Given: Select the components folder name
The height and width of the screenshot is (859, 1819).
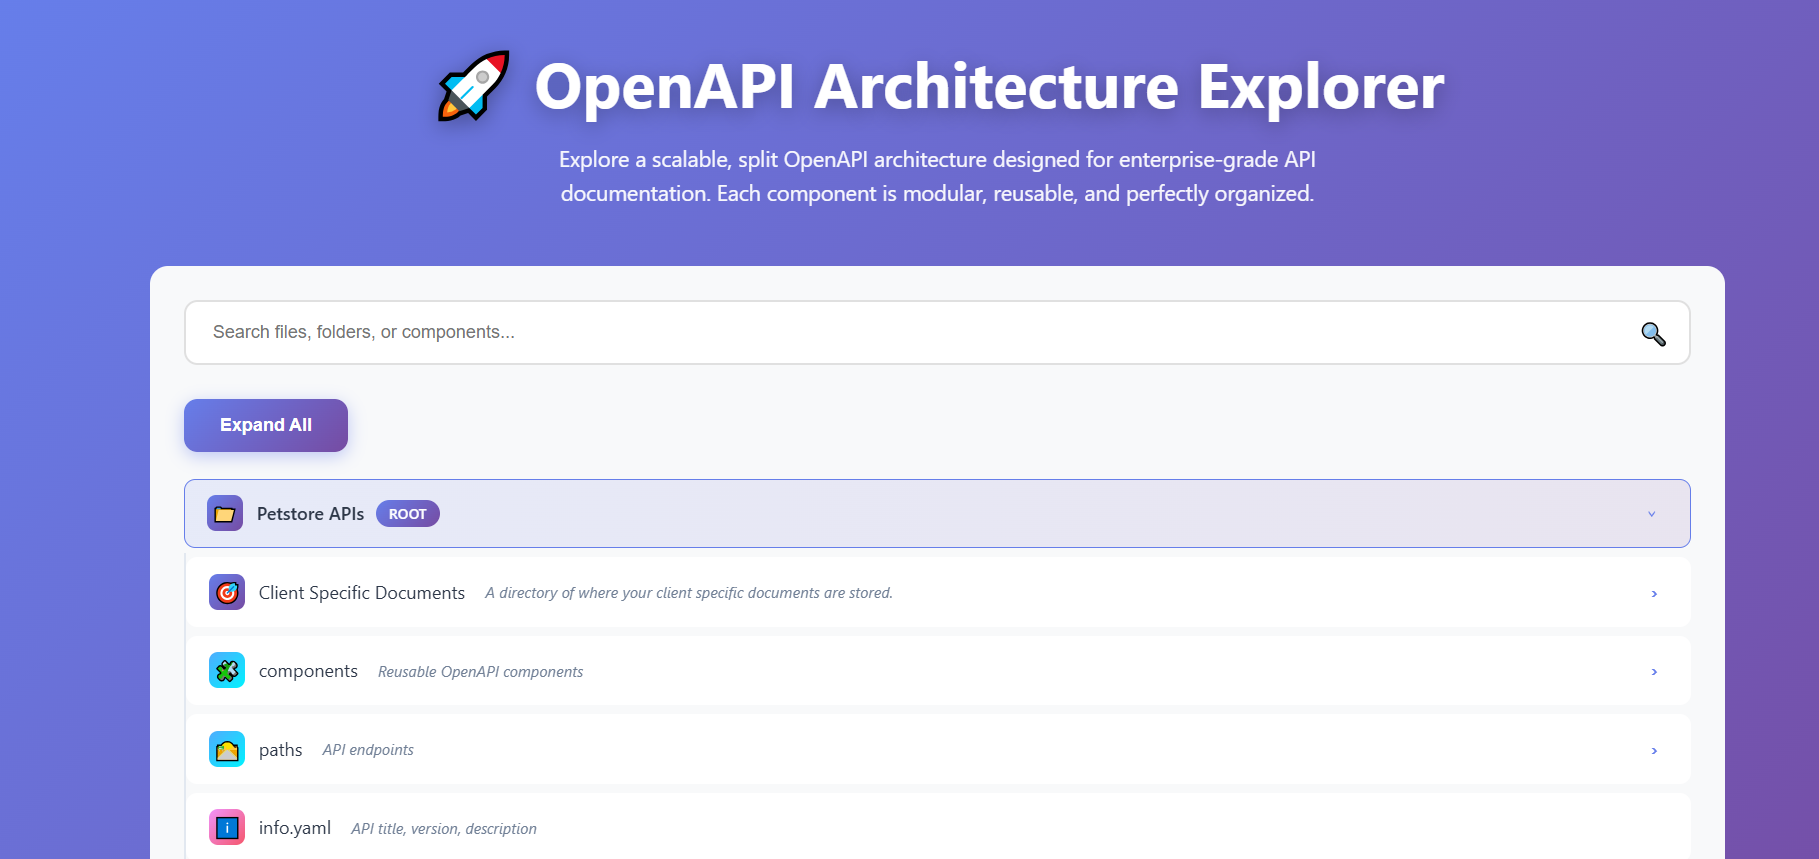Looking at the screenshot, I should click(x=308, y=671).
